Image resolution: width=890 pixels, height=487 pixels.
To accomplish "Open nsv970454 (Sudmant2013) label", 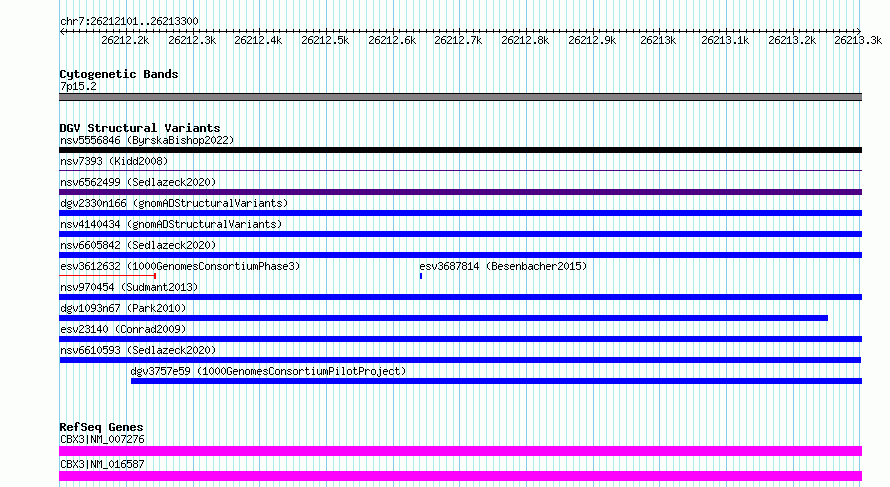I will [129, 287].
